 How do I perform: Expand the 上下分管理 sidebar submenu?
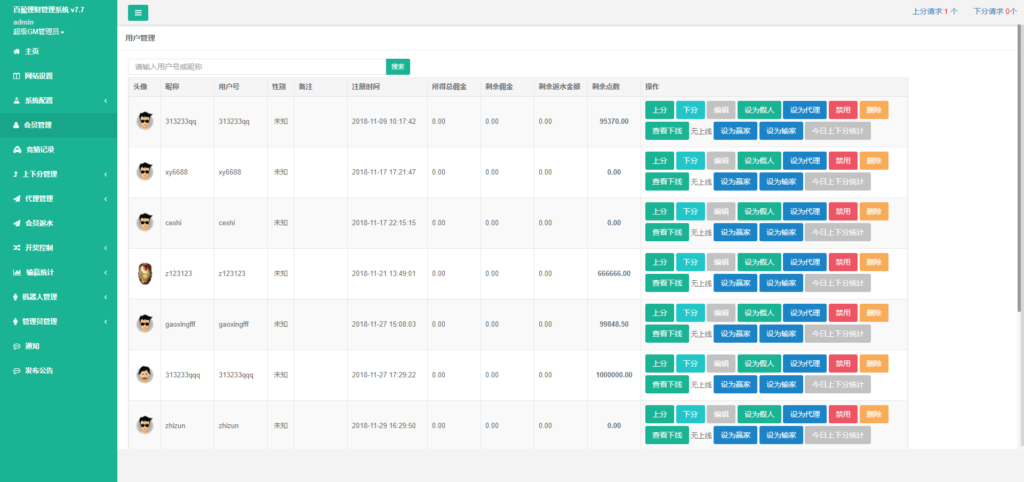(x=58, y=174)
